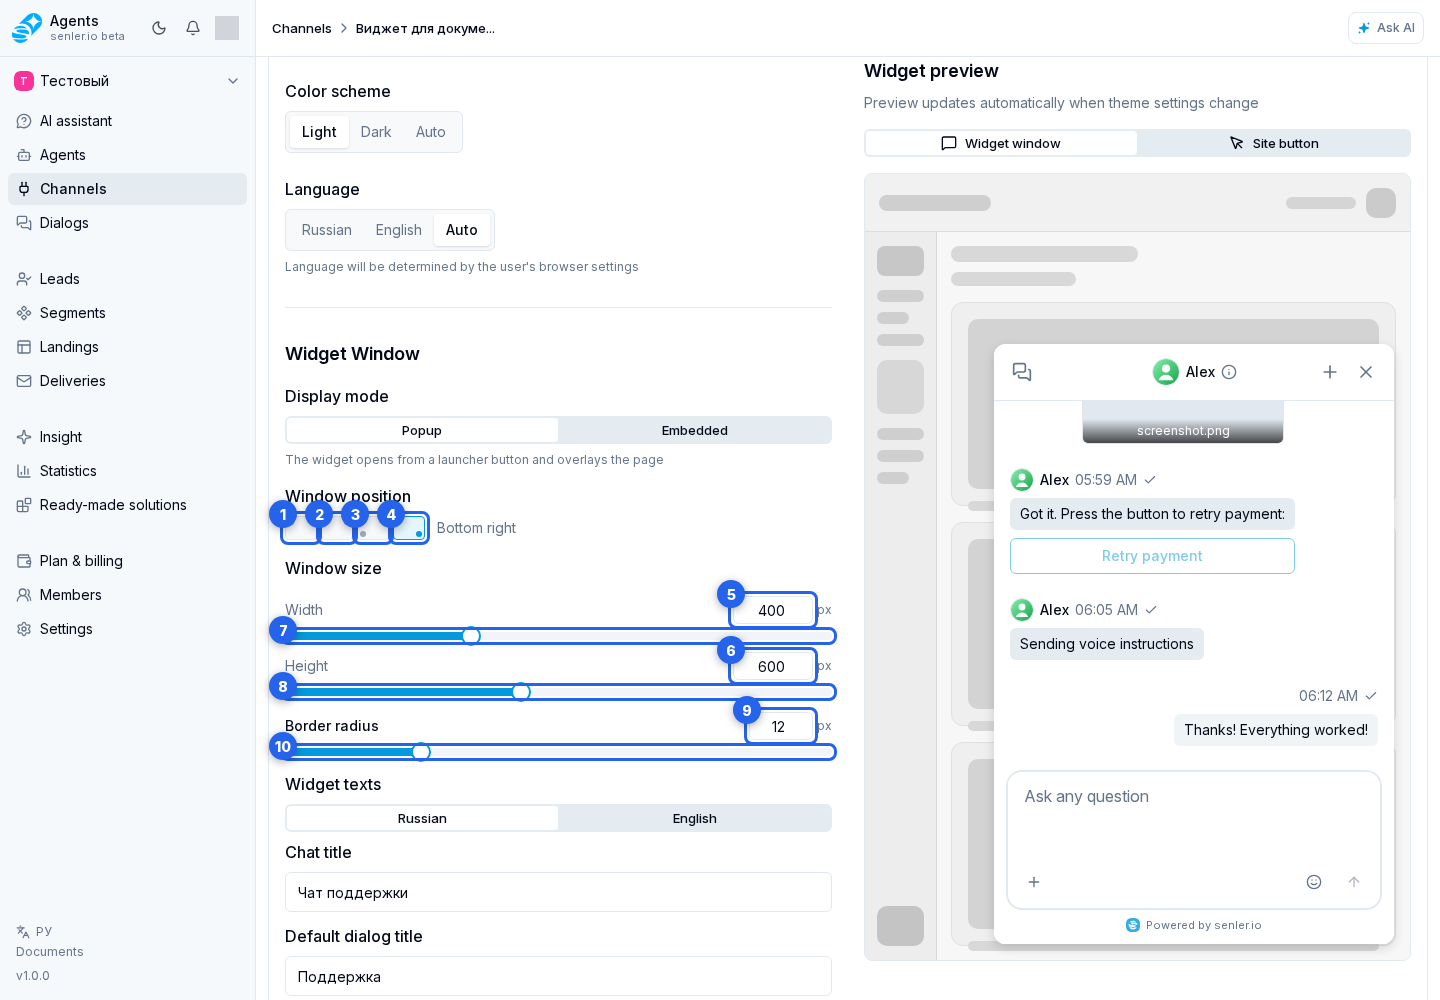Expand the Тестовый workspace dropdown
Viewport: 1440px width, 1000px height.
point(127,81)
